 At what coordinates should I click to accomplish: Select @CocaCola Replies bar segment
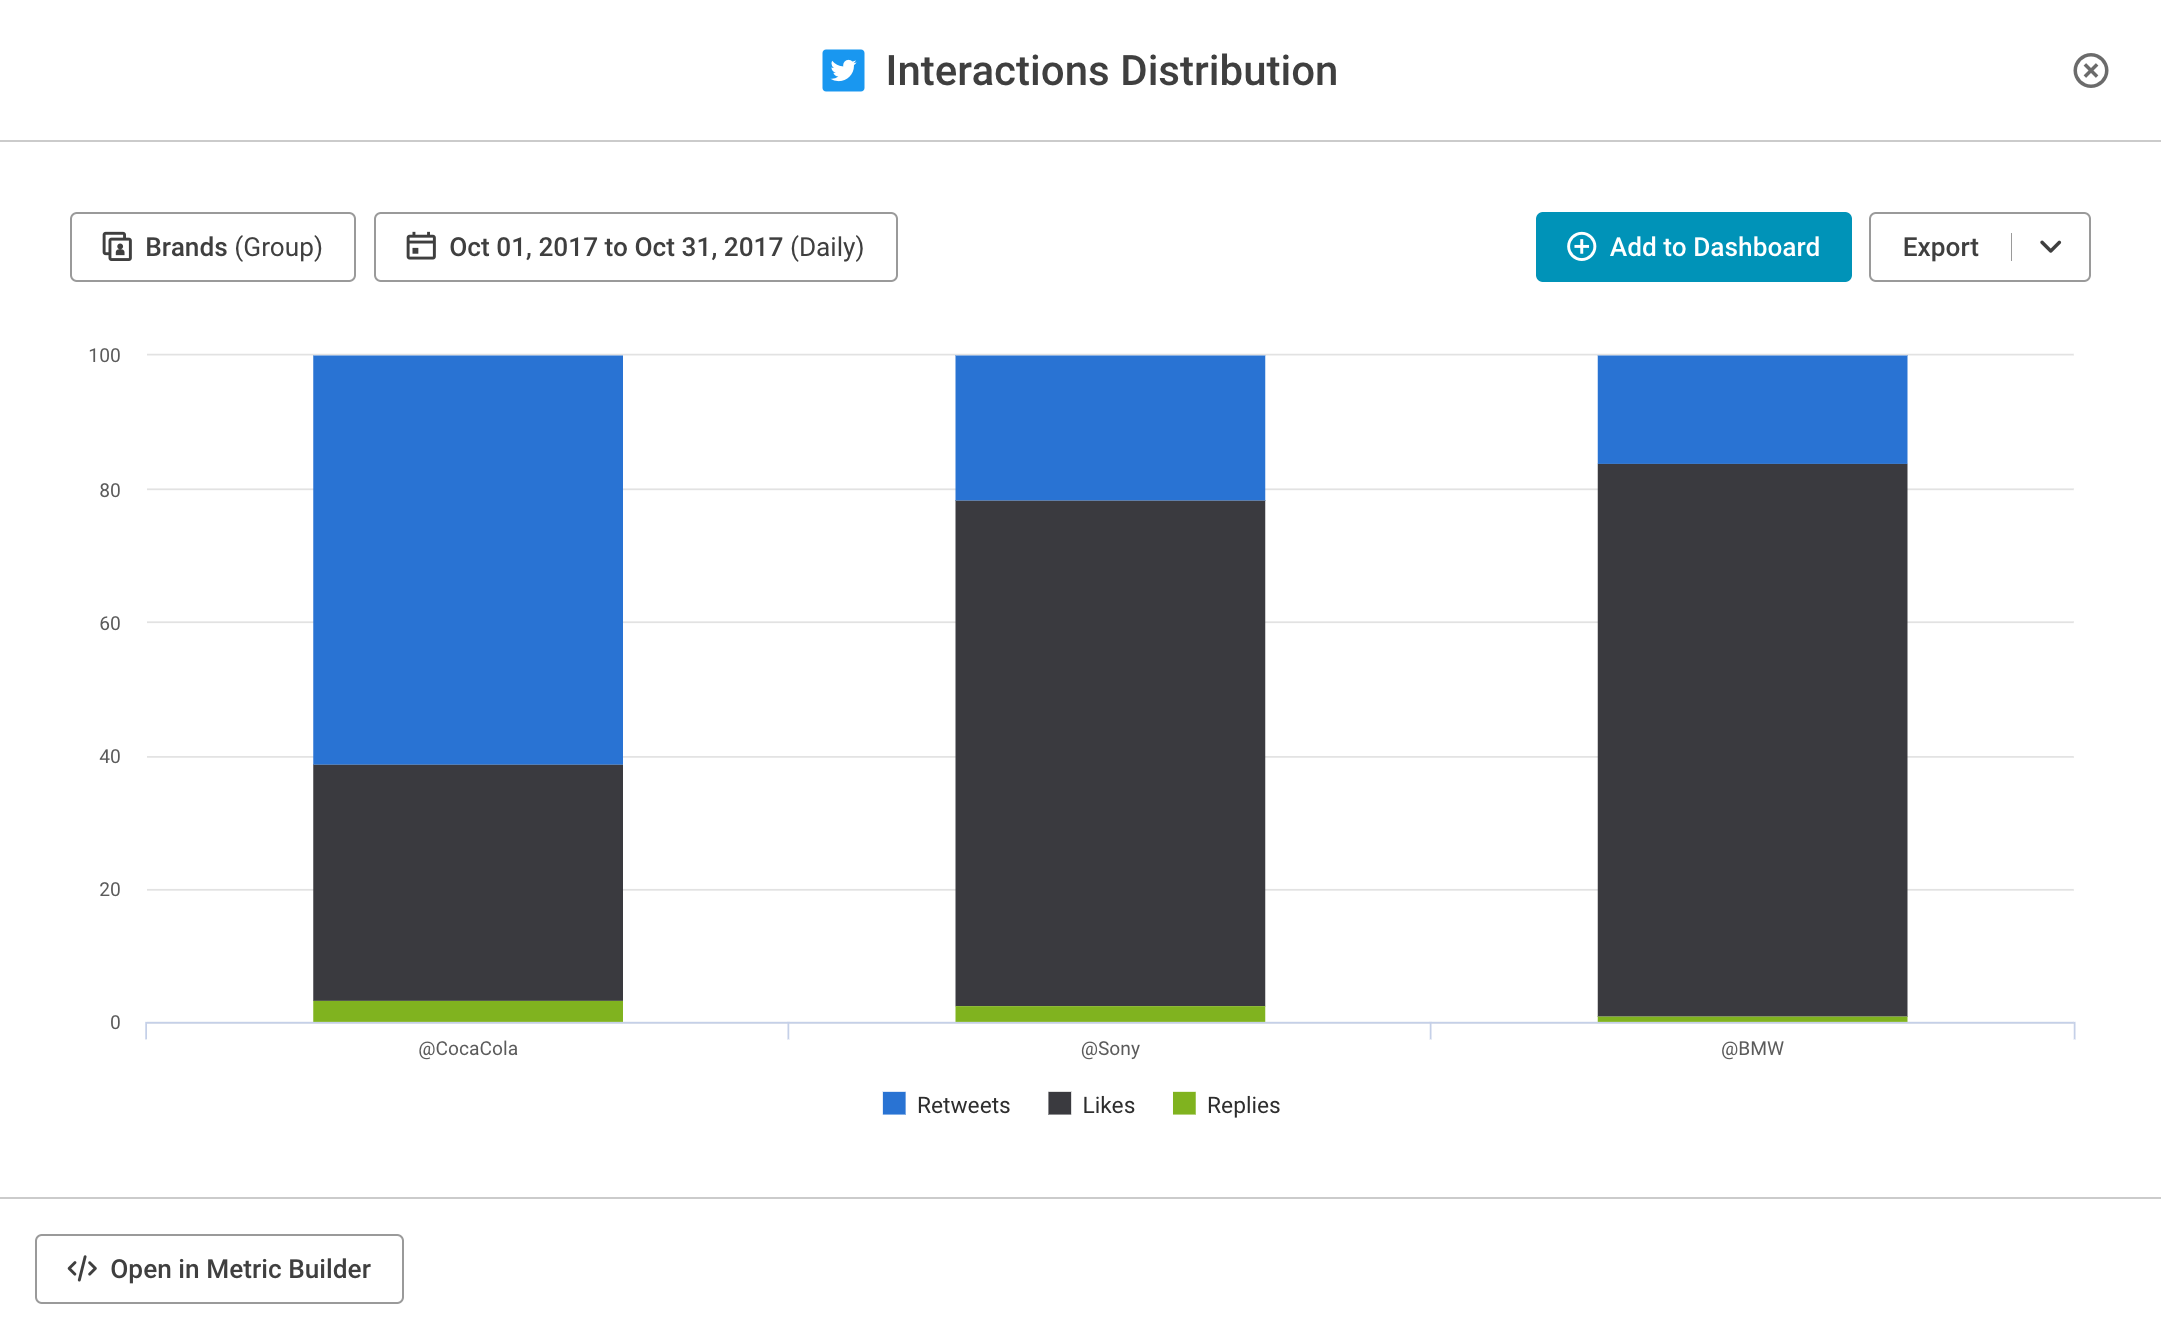pyautogui.click(x=468, y=1011)
